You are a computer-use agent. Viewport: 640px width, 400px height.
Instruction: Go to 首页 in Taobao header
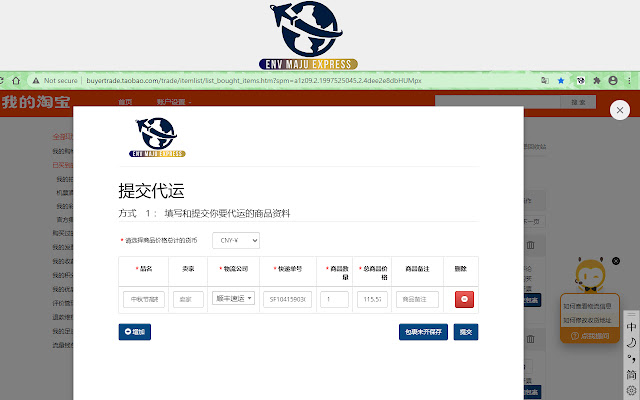pos(125,102)
